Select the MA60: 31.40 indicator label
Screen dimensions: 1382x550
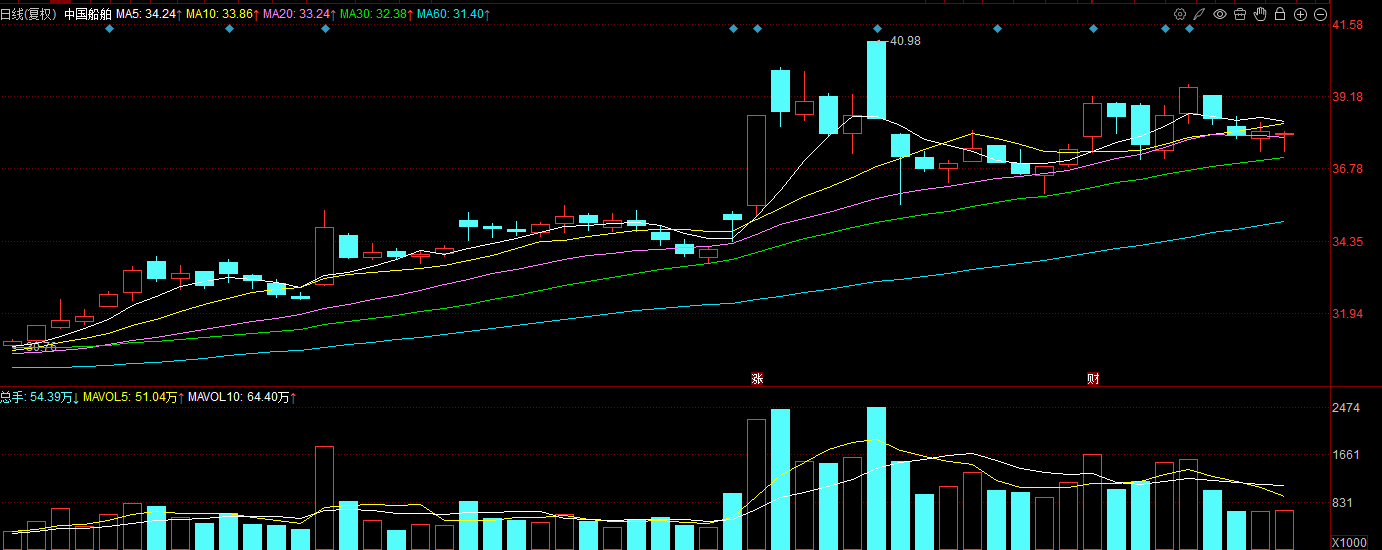pyautogui.click(x=453, y=15)
